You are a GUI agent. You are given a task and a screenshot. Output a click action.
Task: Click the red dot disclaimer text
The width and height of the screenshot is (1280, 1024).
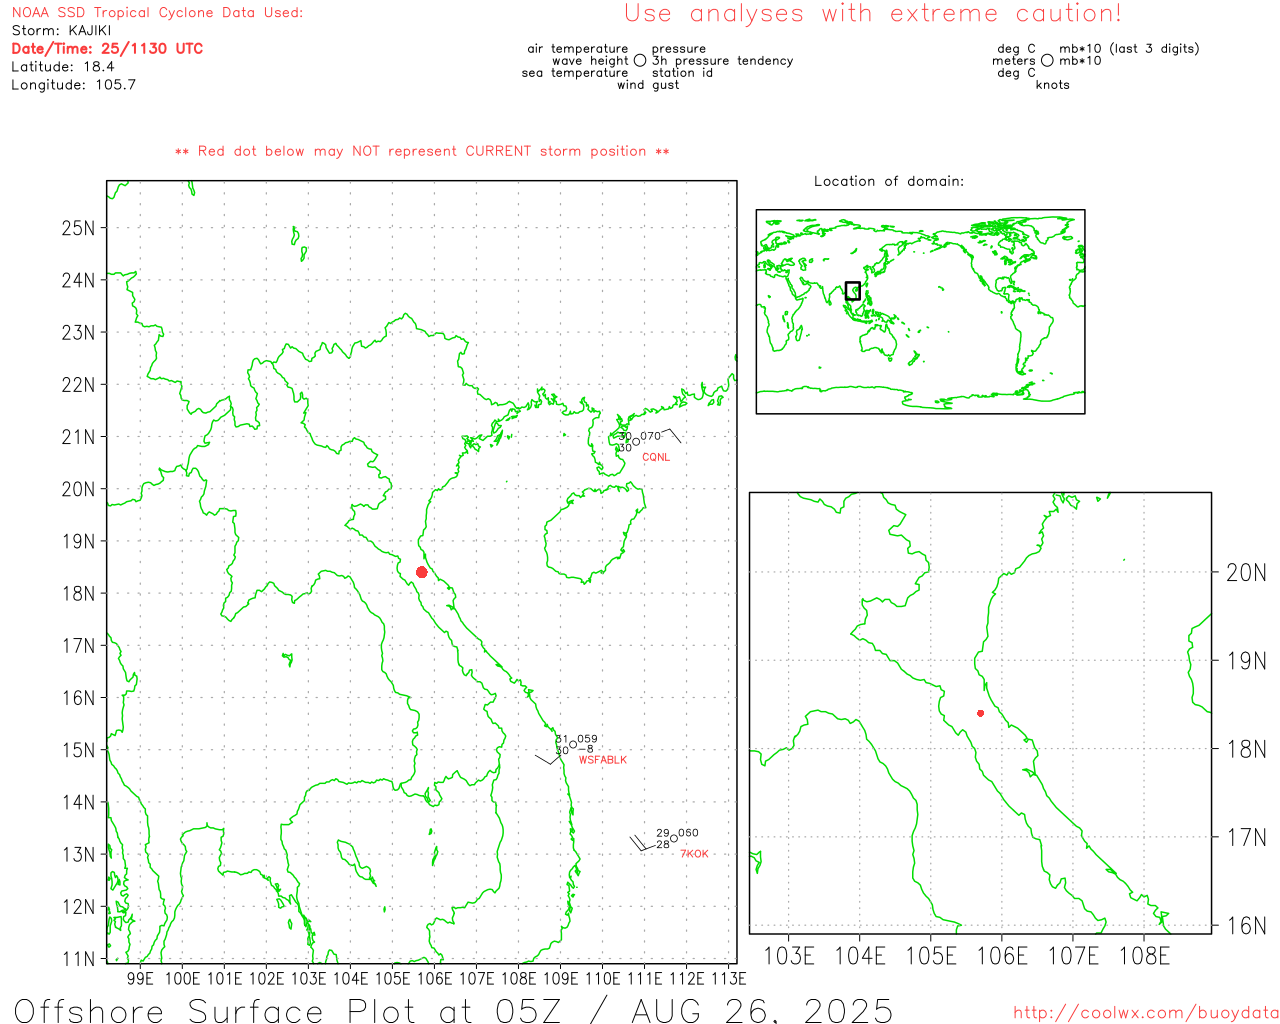(x=422, y=151)
